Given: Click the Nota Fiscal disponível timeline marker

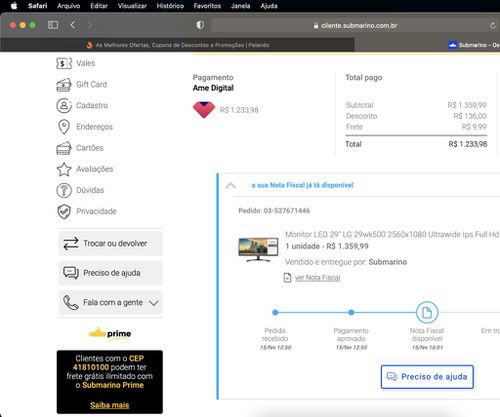Looking at the screenshot, I should [x=427, y=312].
